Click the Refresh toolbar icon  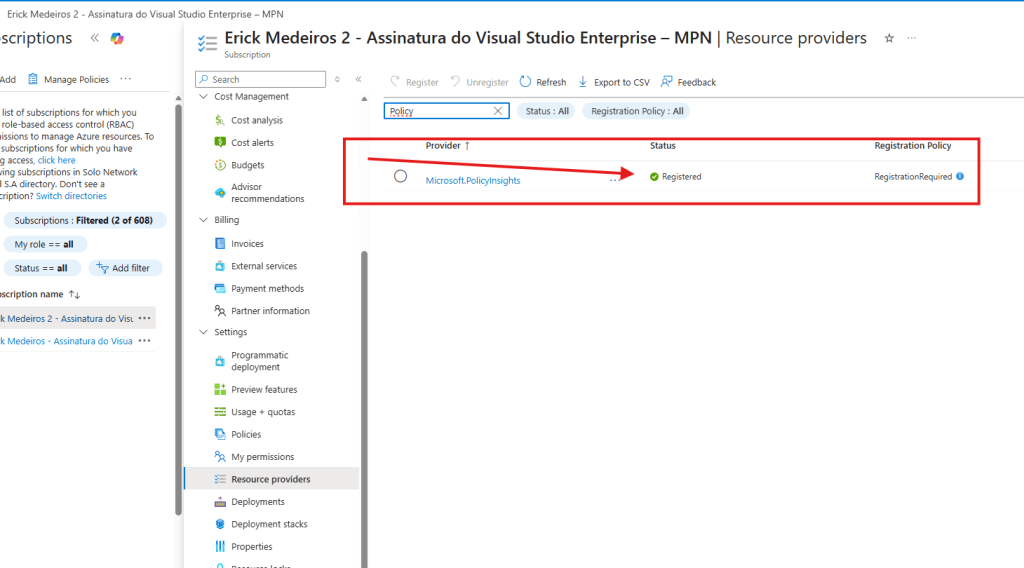click(x=525, y=82)
